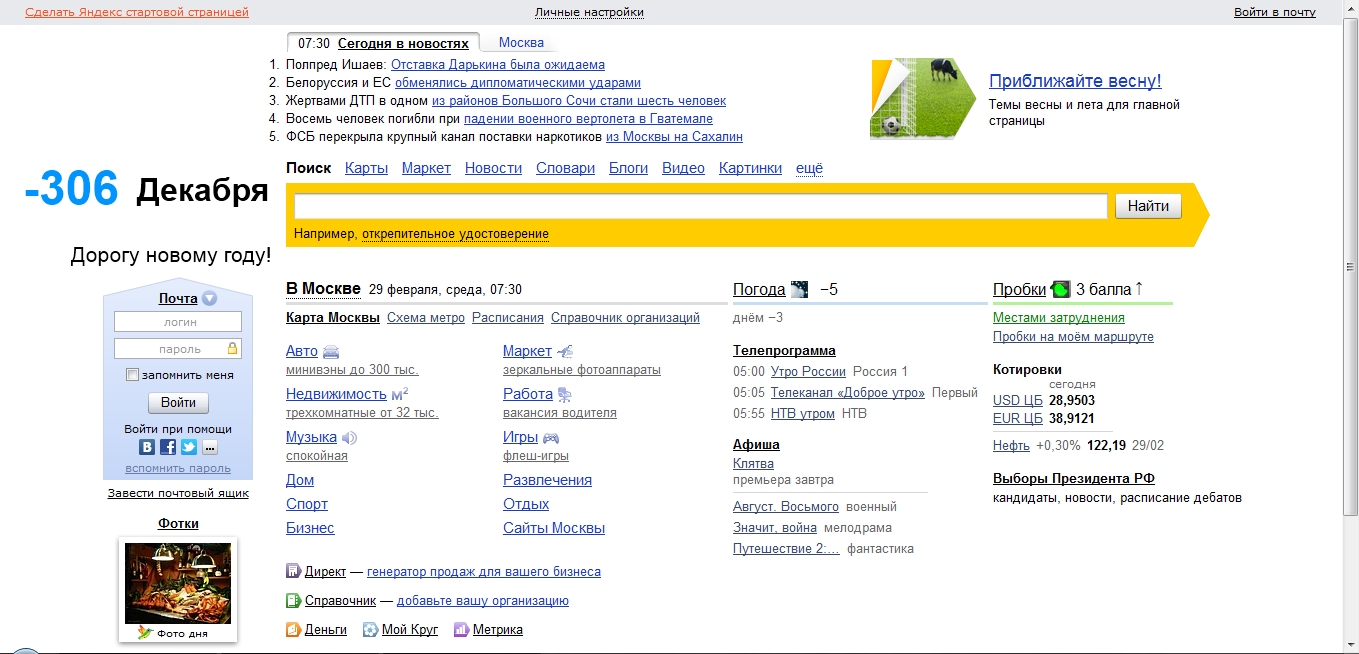Click вспомнить пароль link
Image resolution: width=1359 pixels, height=654 pixels.
pyautogui.click(x=178, y=468)
